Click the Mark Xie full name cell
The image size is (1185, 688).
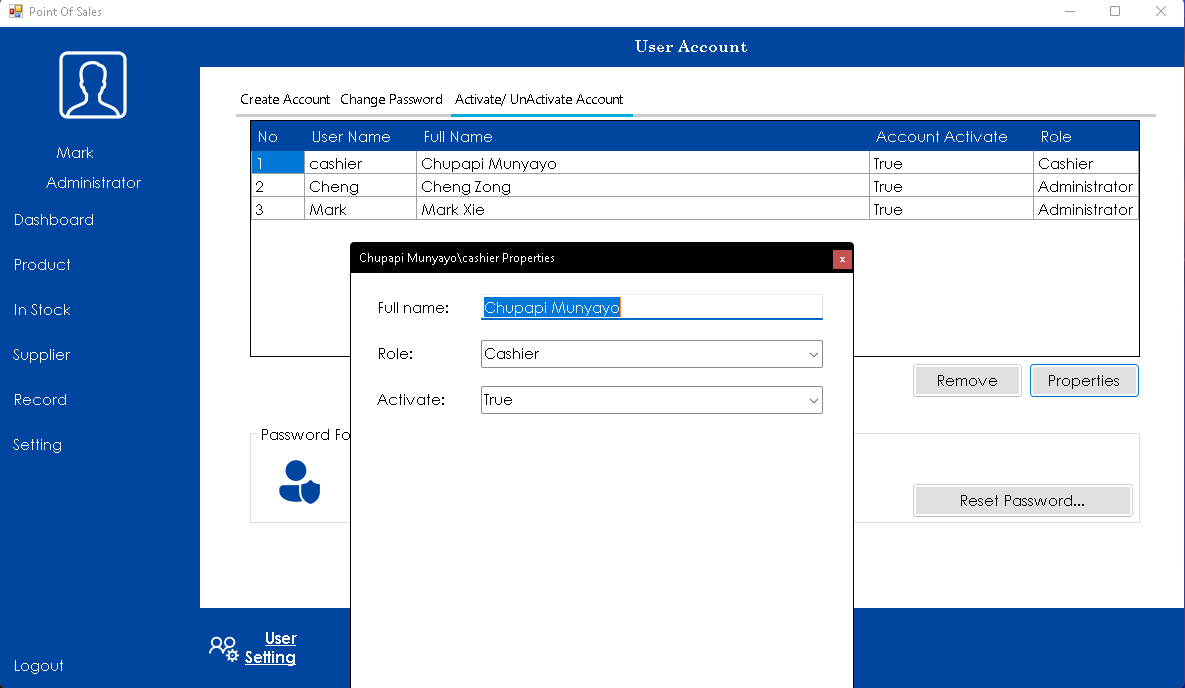643,209
